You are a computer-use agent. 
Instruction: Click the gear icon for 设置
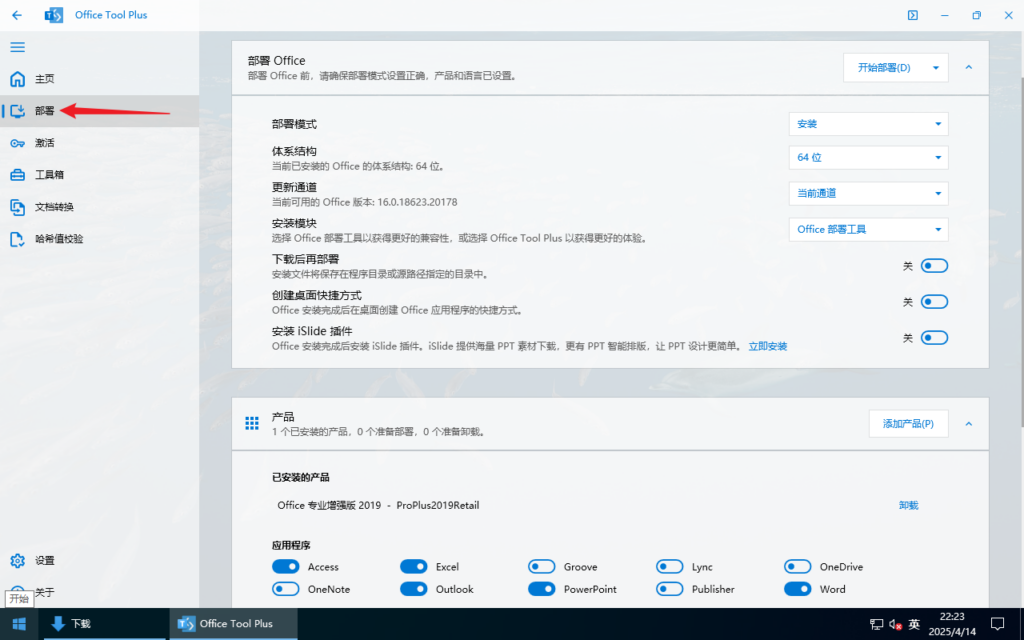[18, 560]
